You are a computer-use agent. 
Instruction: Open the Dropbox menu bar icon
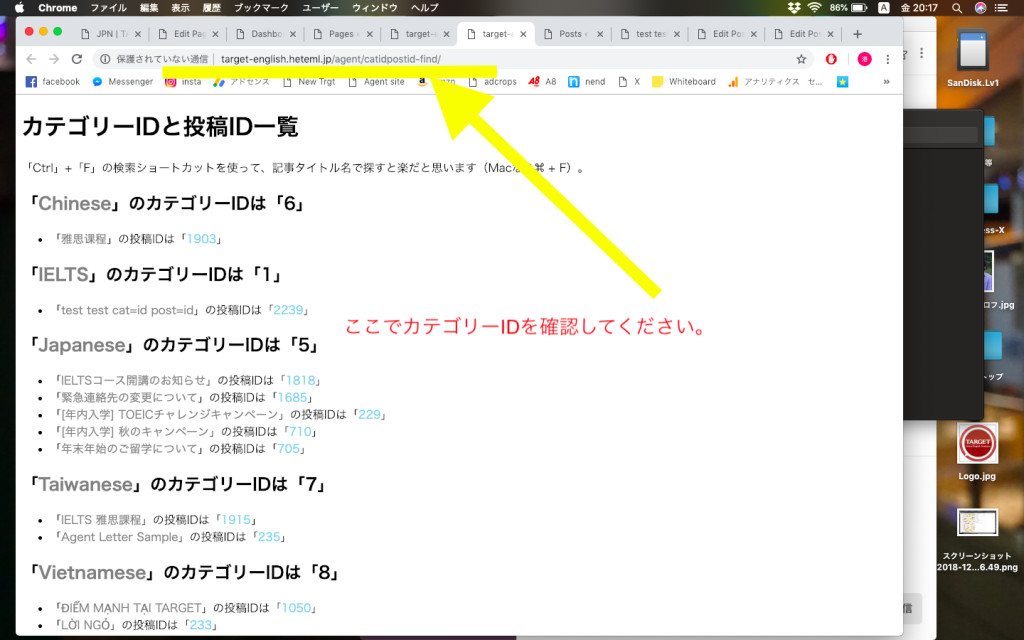(x=794, y=7)
